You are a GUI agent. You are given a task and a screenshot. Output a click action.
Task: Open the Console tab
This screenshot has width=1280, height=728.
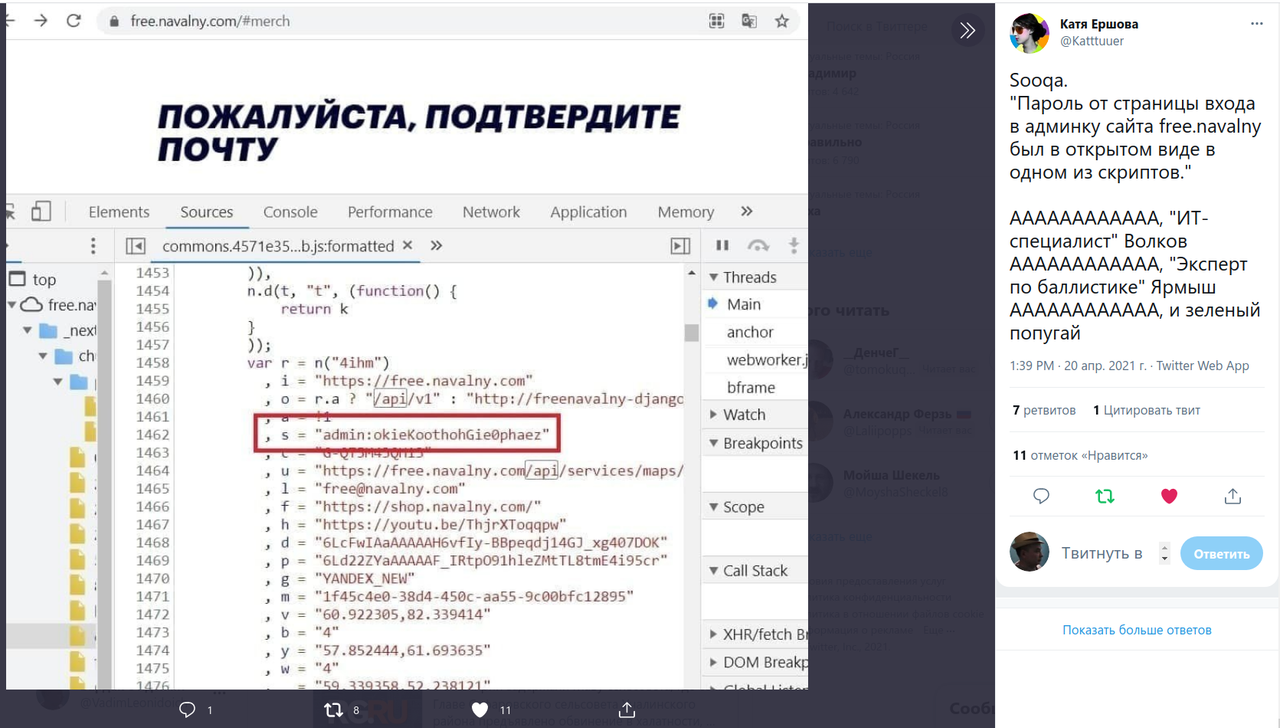coord(291,212)
